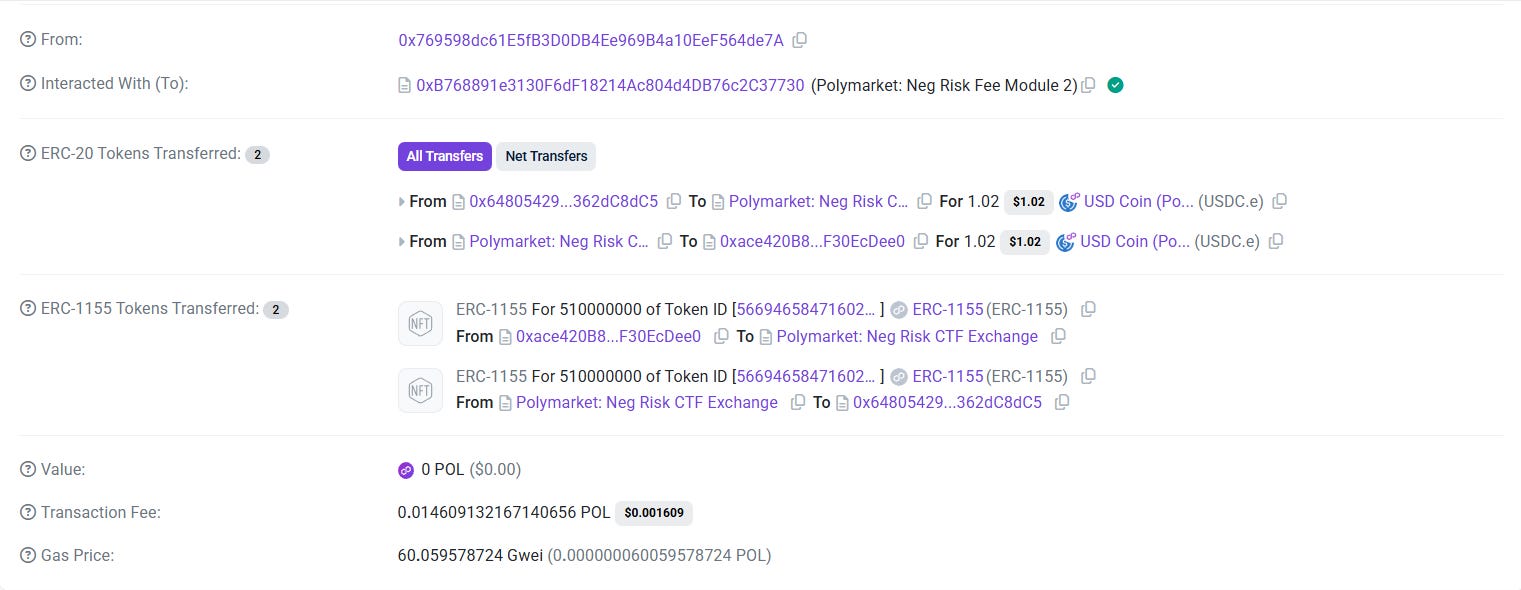Open Polymarket: Neg Risk CTF Exchange recipient link
Screen dimensions: 1521x590
pyautogui.click(x=907, y=337)
